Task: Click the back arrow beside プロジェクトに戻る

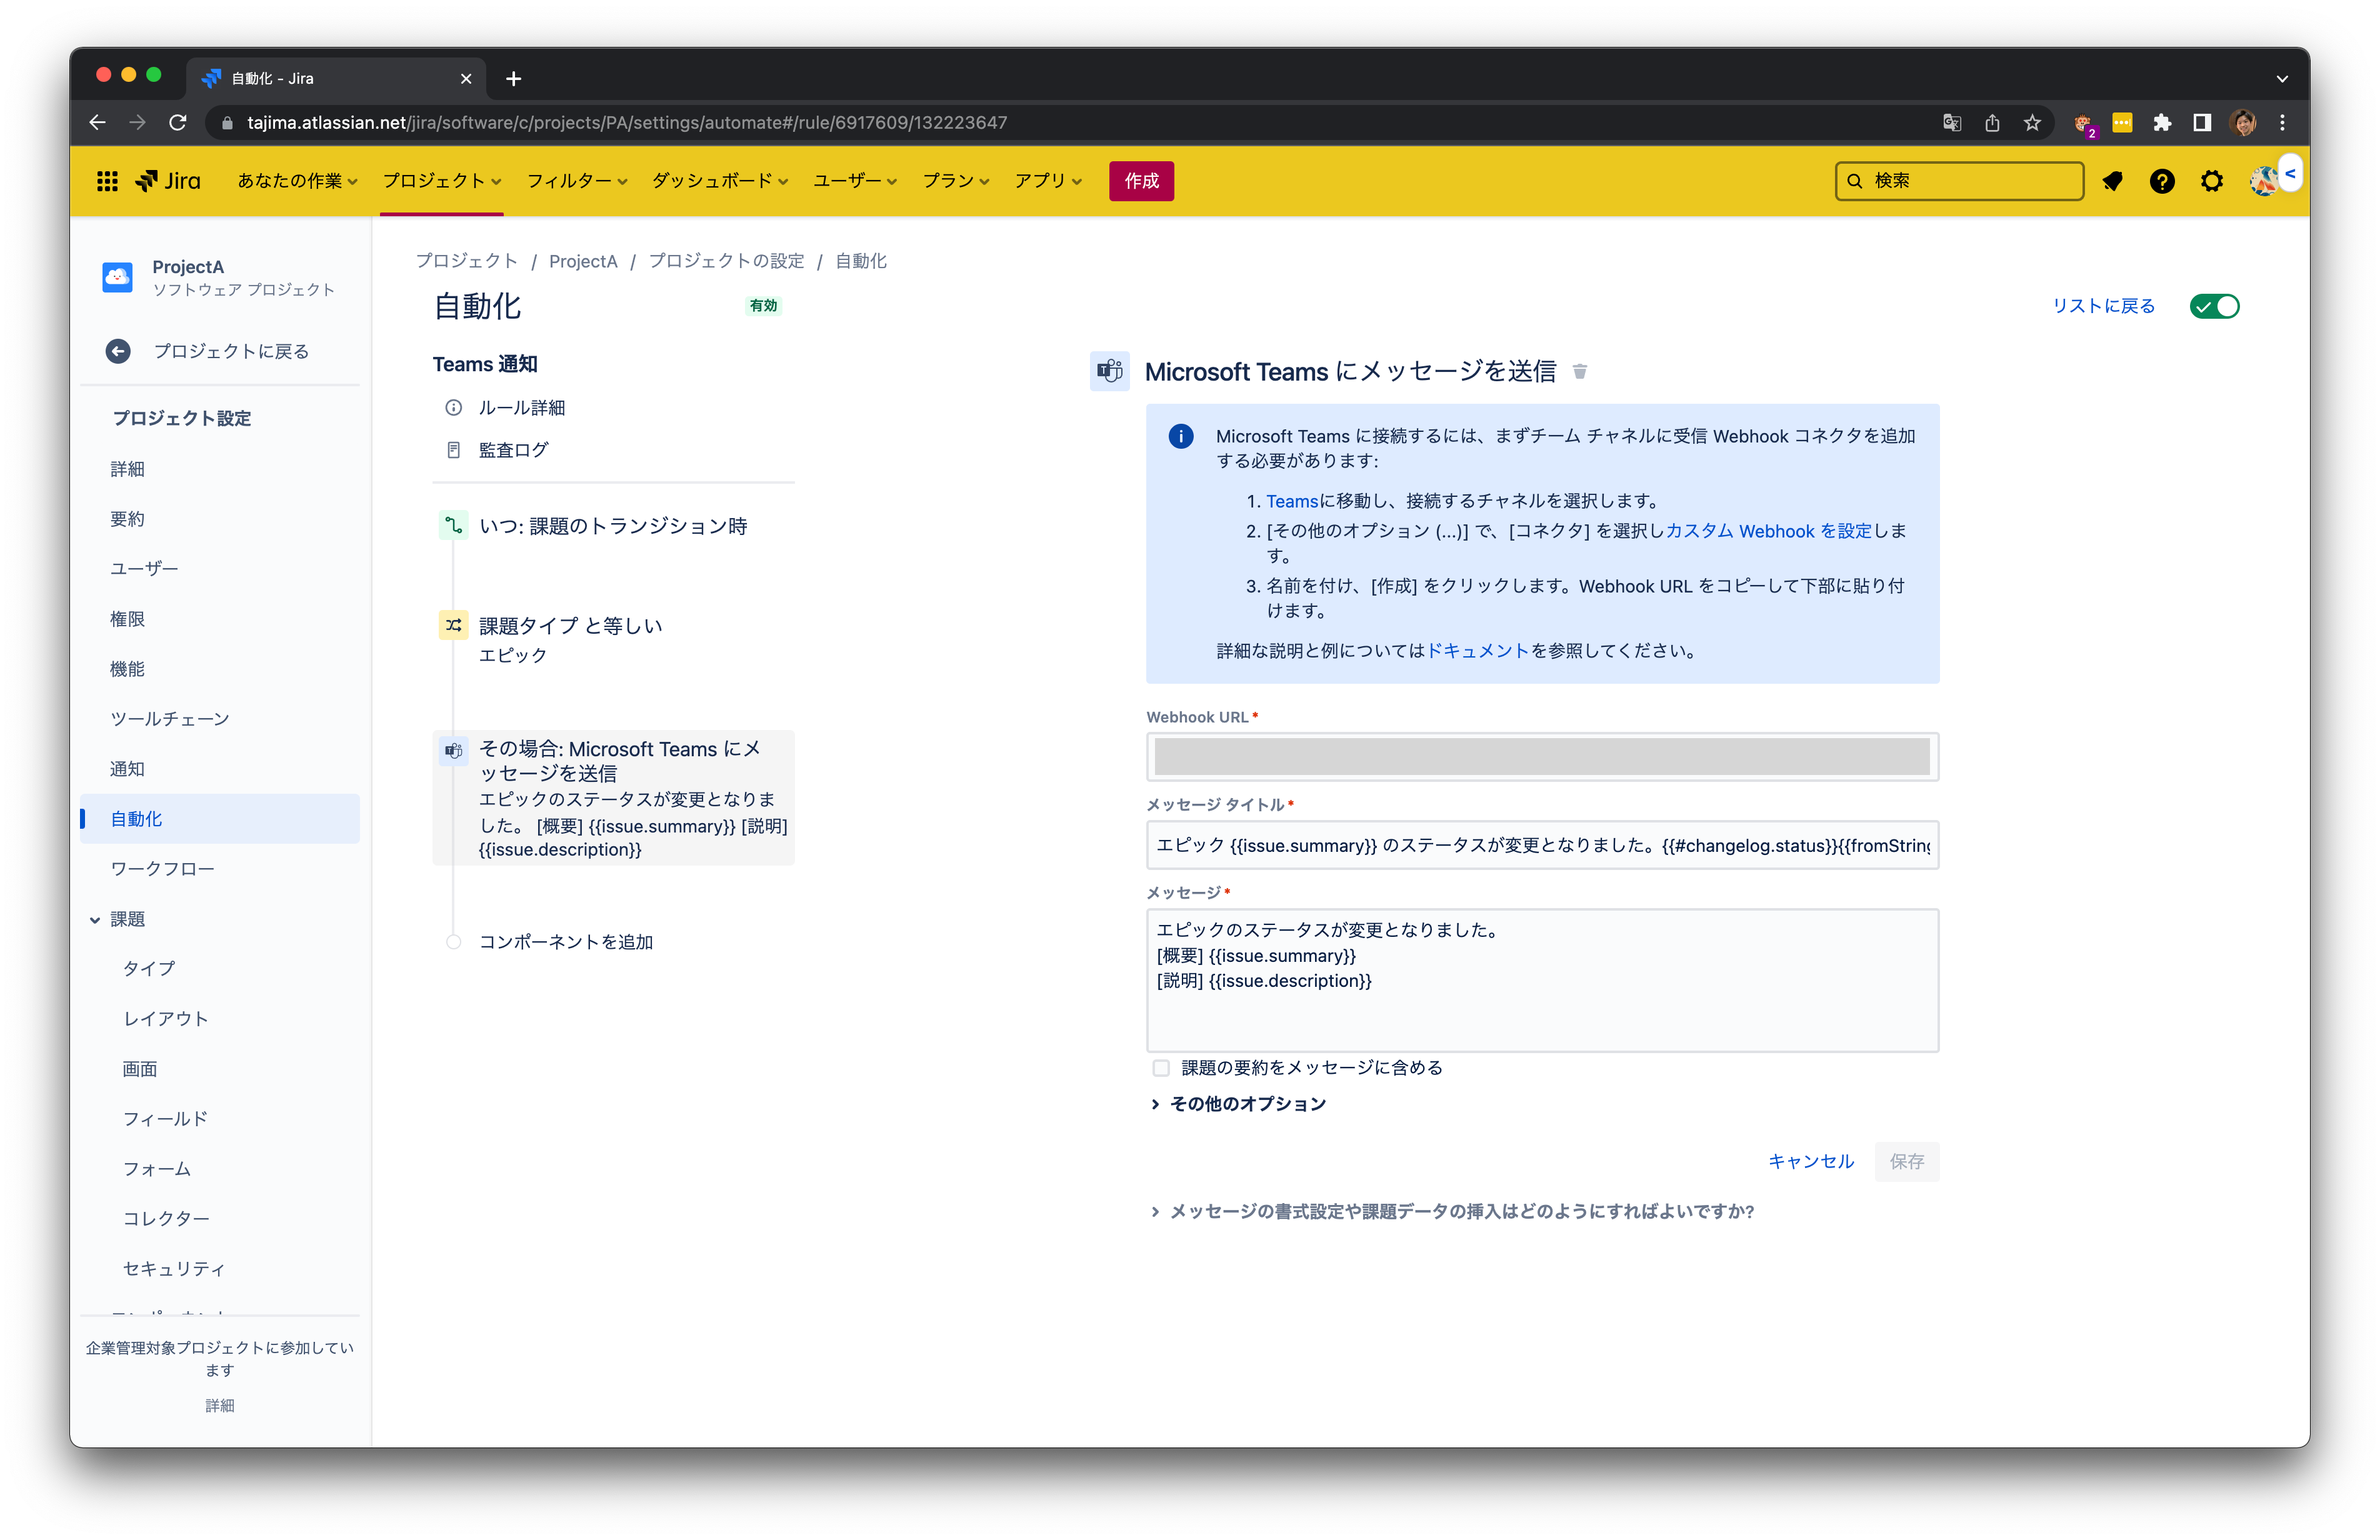Action: coord(118,351)
